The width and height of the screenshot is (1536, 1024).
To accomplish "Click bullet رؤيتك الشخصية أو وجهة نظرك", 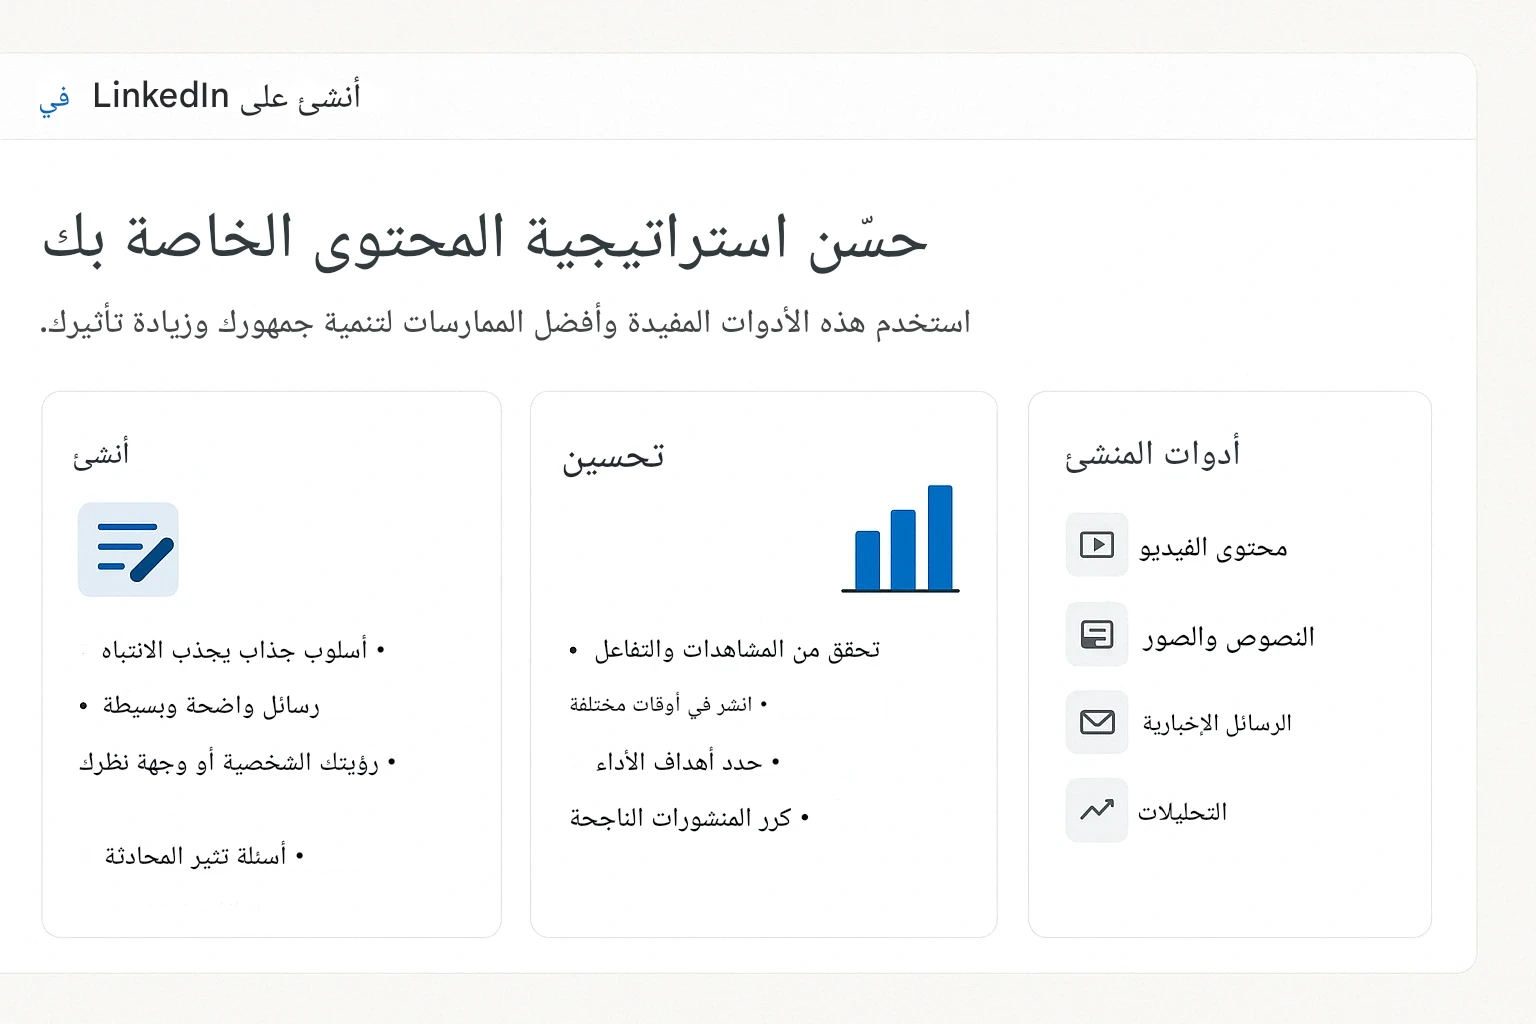I will pos(238,763).
